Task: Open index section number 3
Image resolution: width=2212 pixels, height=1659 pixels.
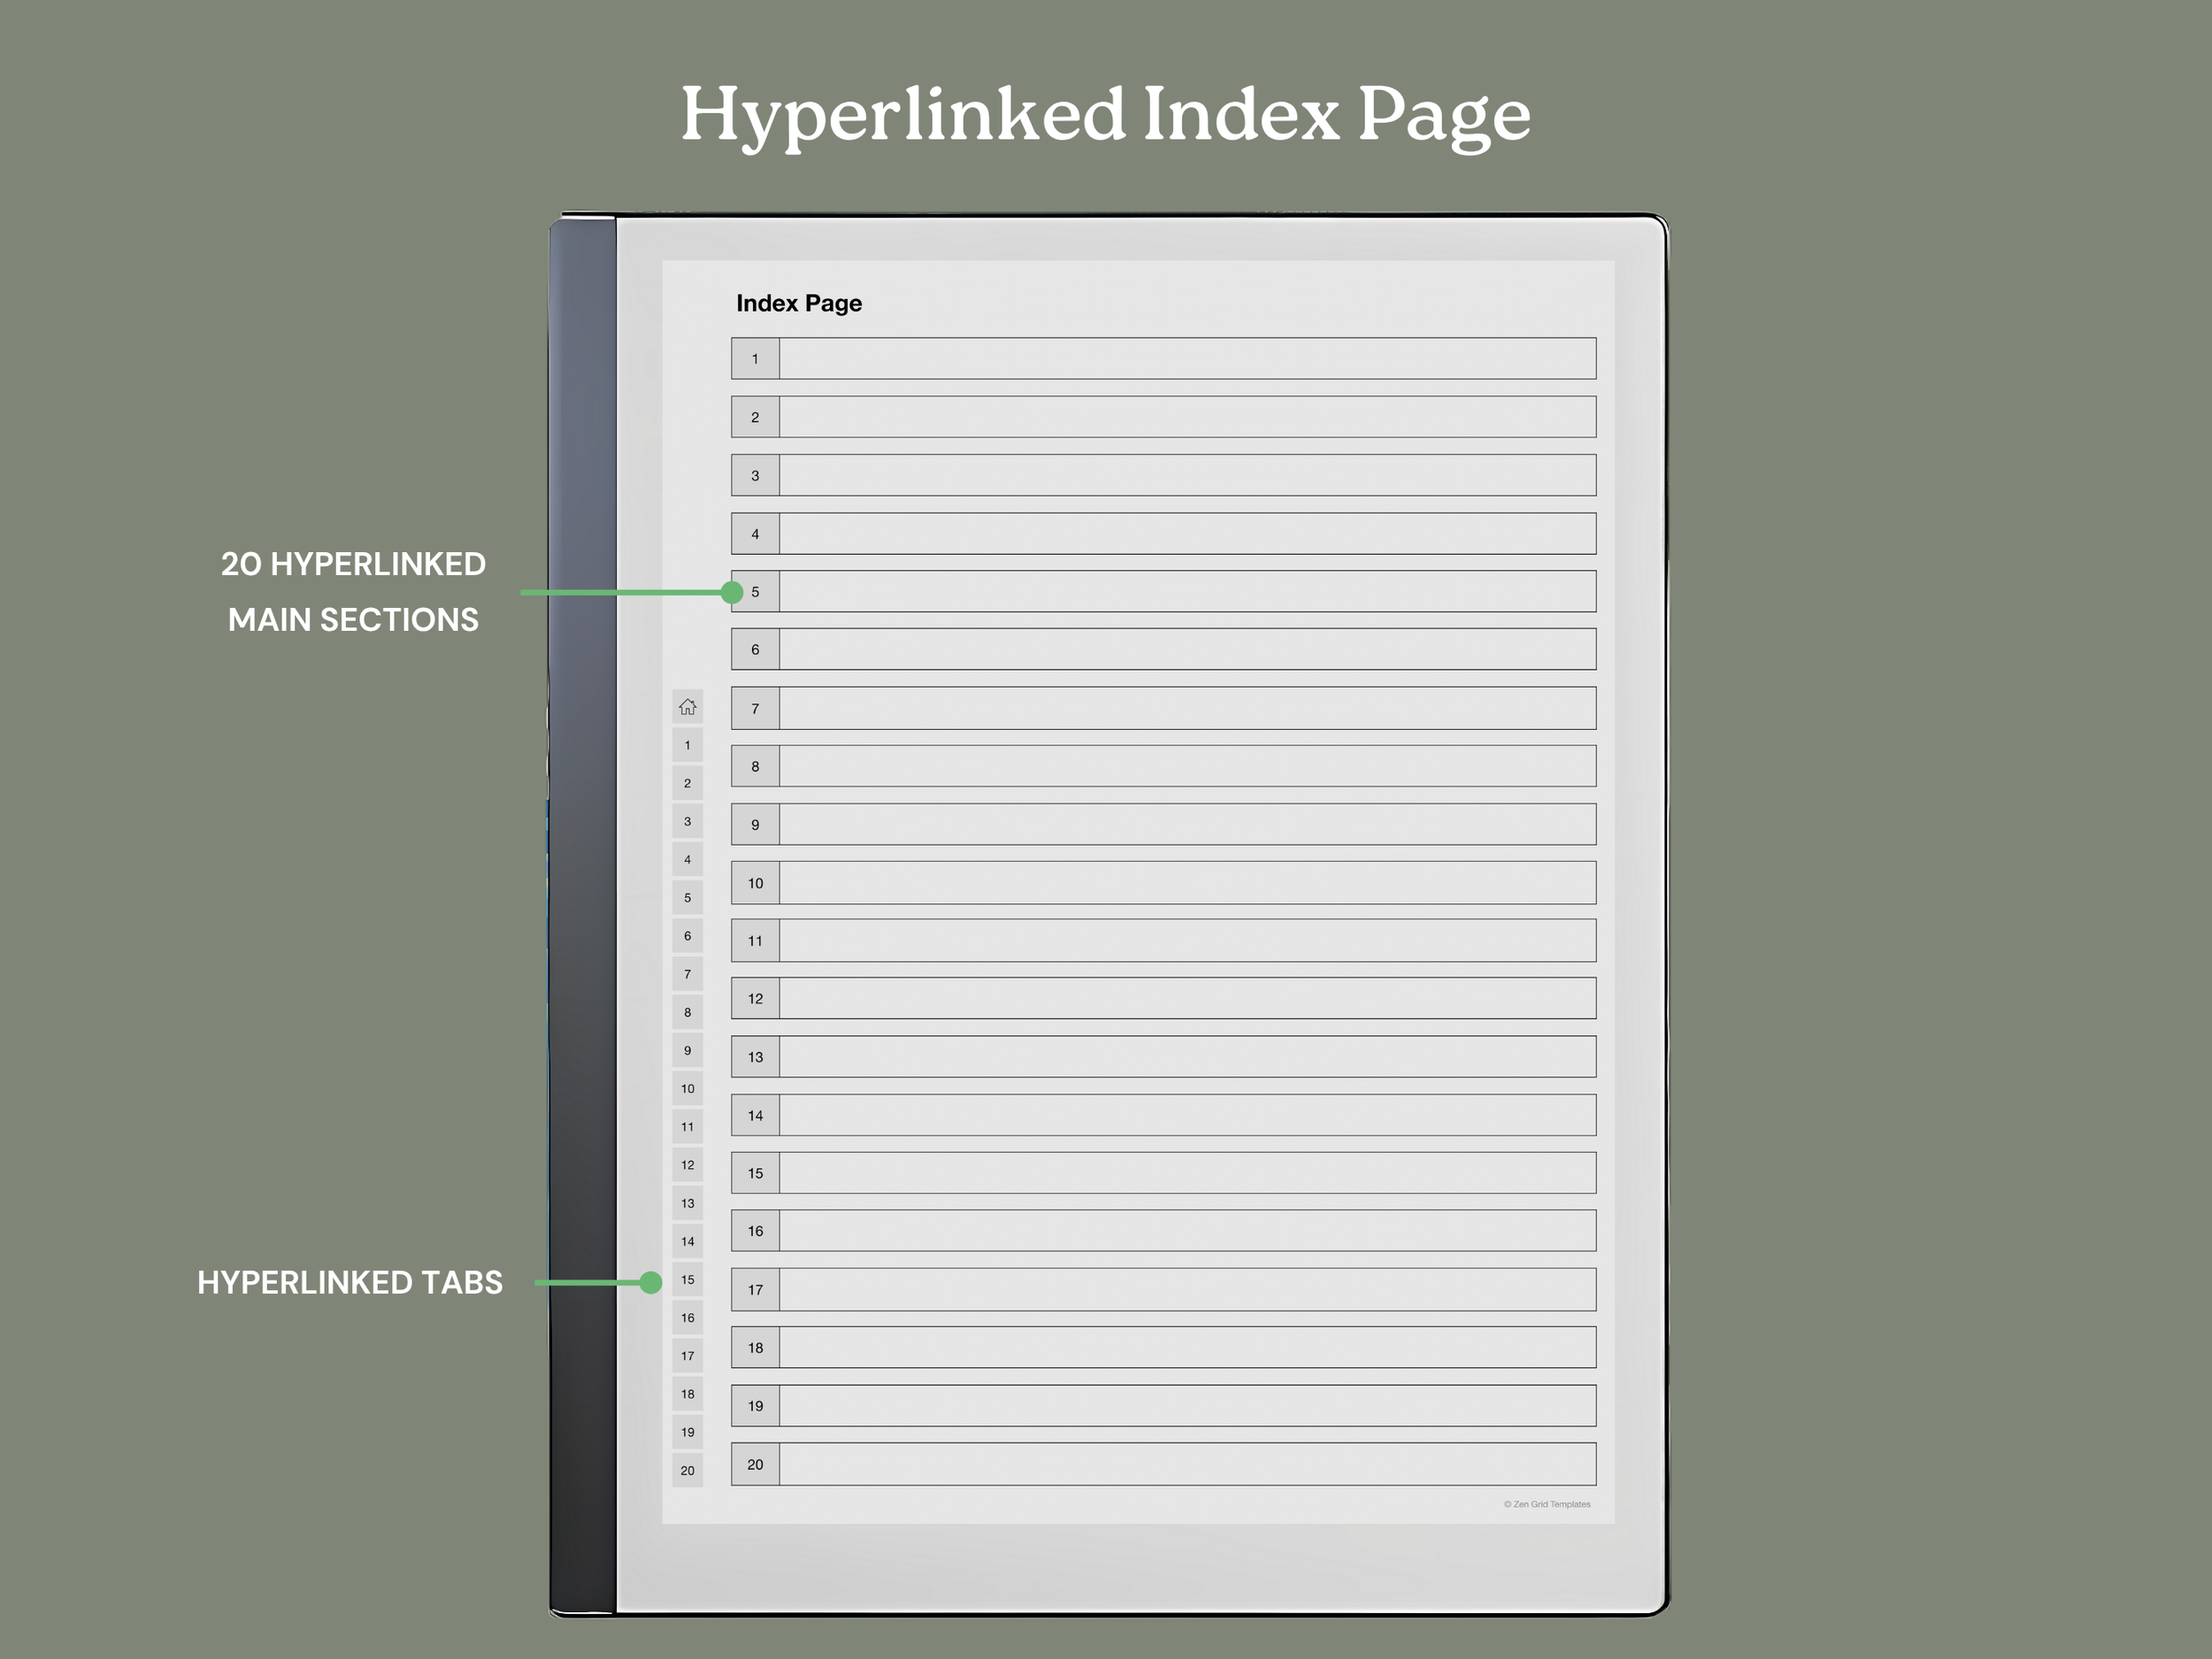Action: [x=755, y=475]
